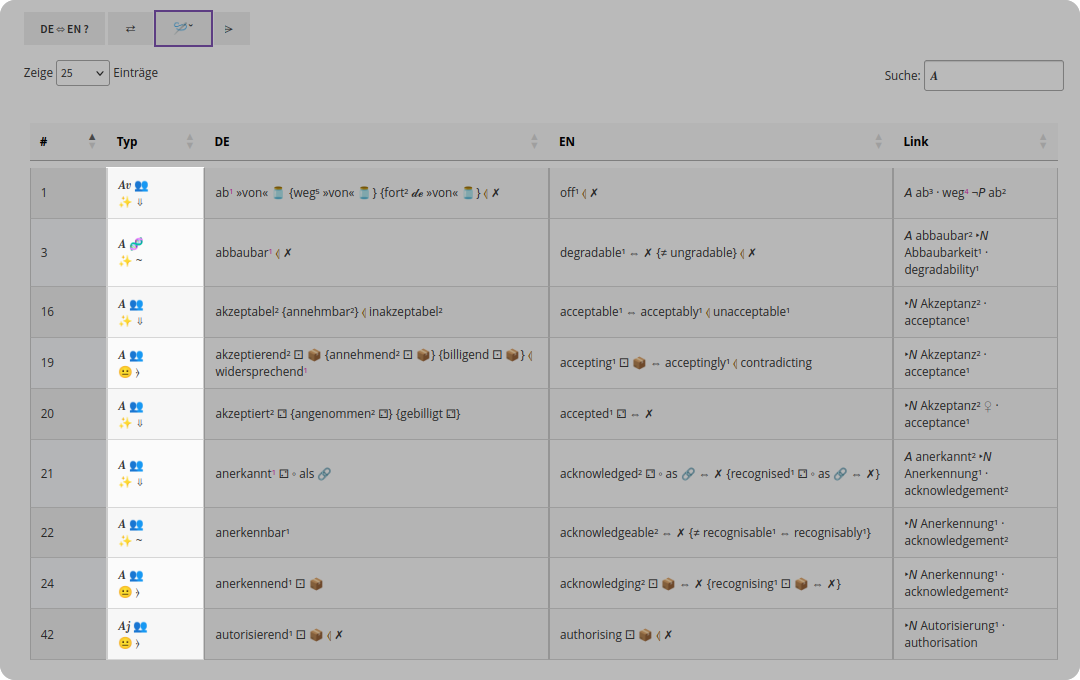Click the neutral face emoji in row 19
This screenshot has width=1080, height=680.
point(125,372)
